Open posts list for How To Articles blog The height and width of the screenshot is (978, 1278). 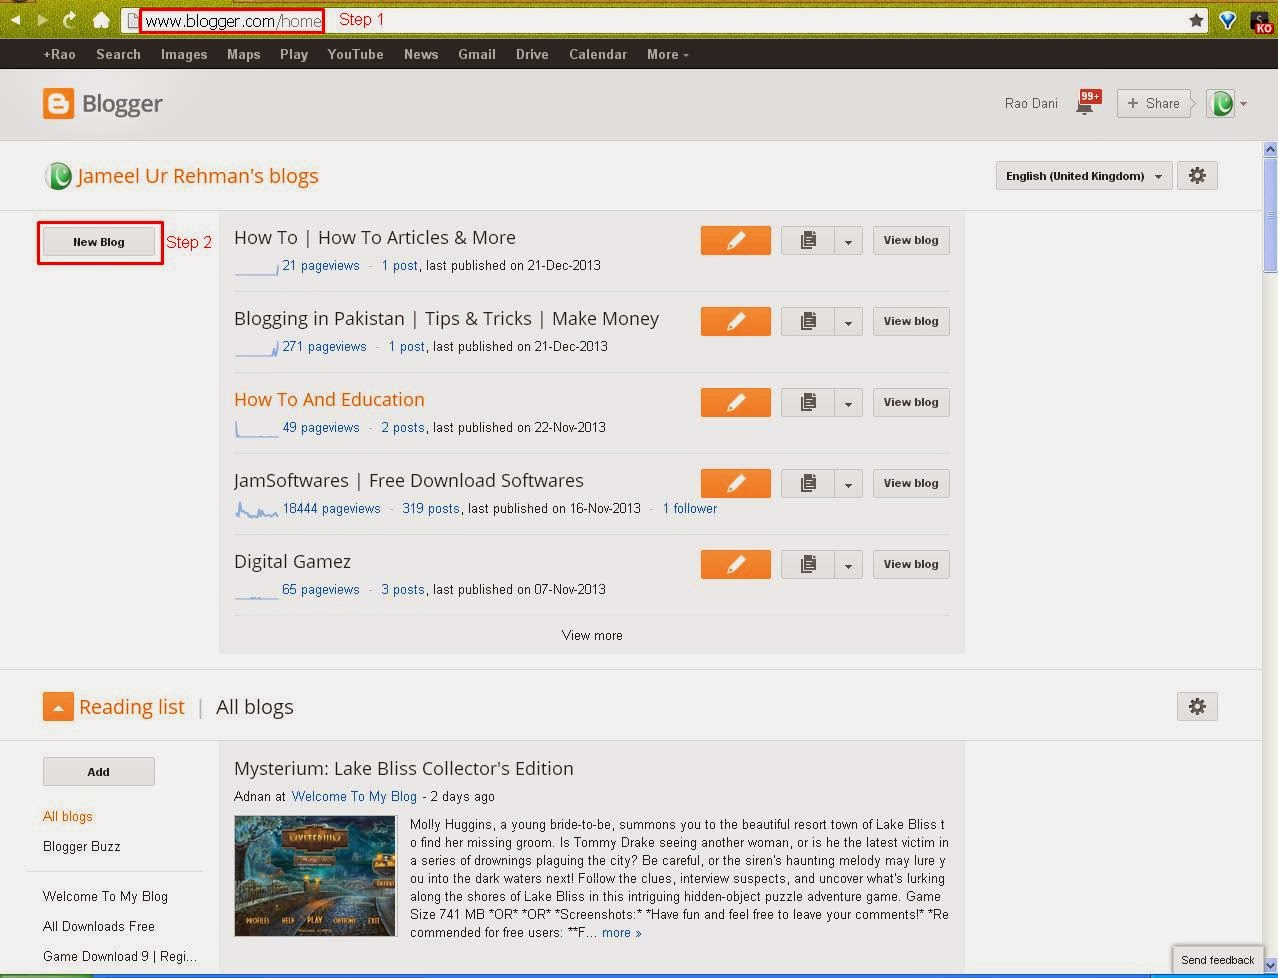click(x=808, y=240)
